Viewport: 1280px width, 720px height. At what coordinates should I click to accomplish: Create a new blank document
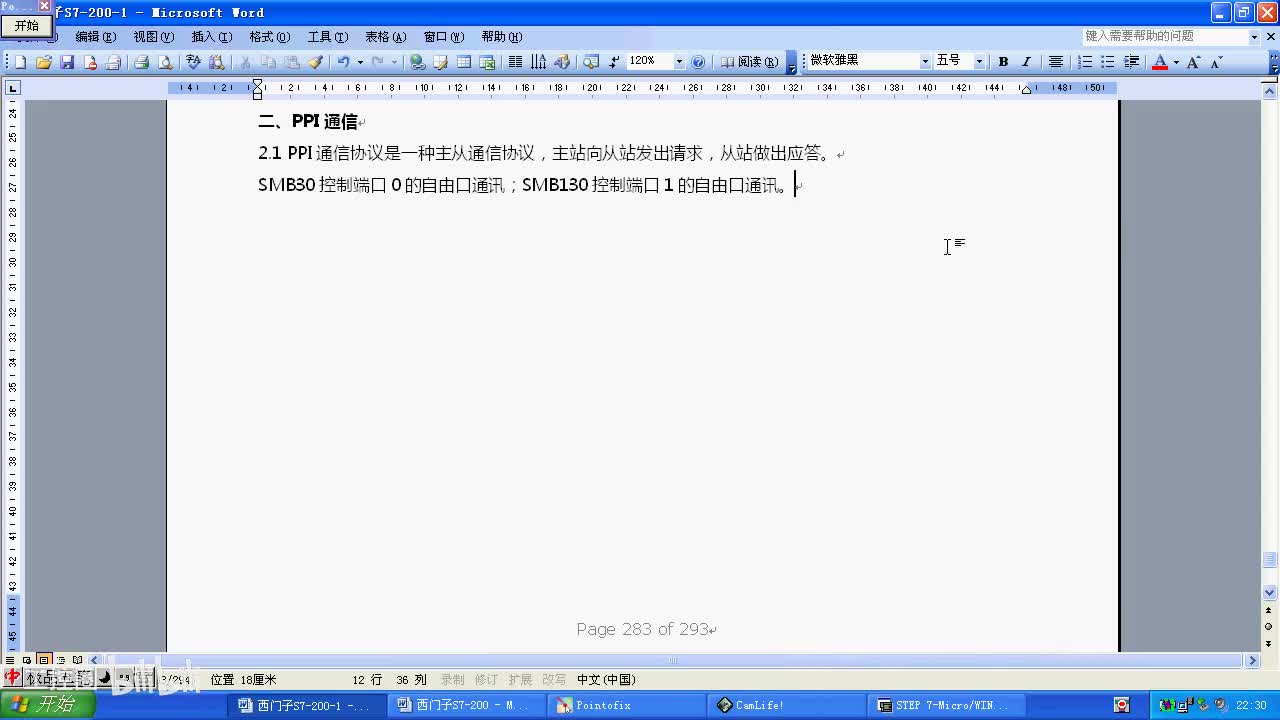tap(20, 62)
